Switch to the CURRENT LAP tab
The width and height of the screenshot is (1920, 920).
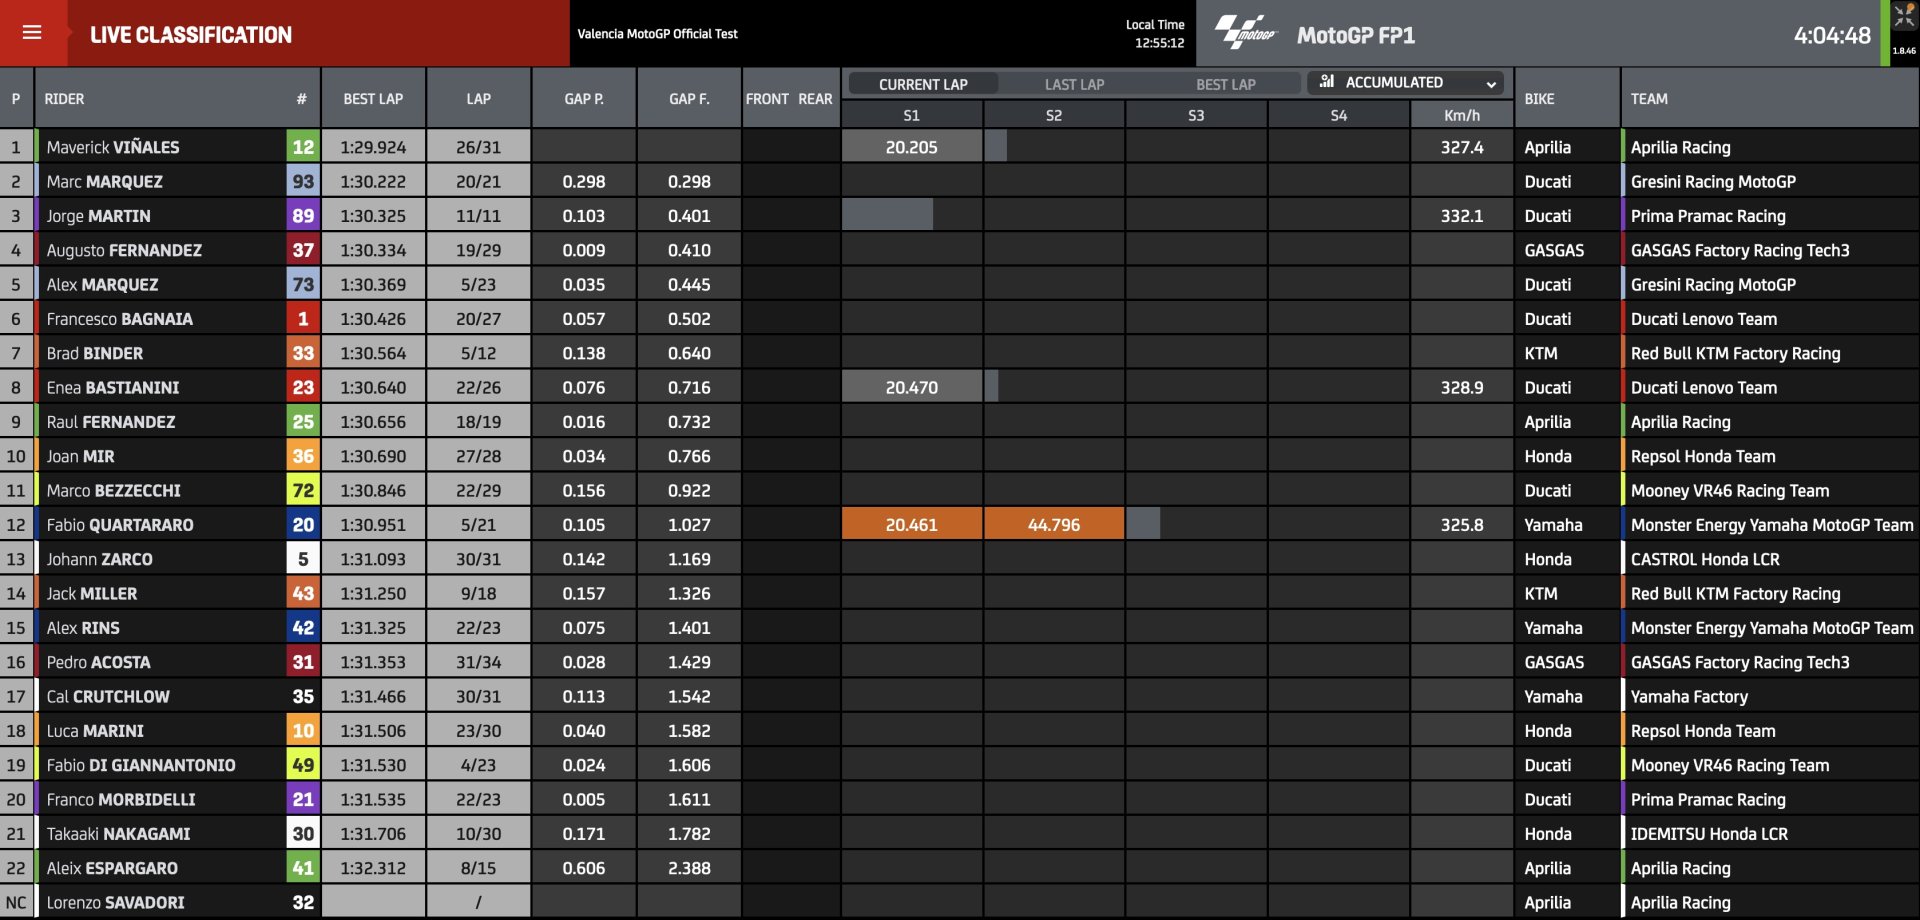click(x=923, y=84)
